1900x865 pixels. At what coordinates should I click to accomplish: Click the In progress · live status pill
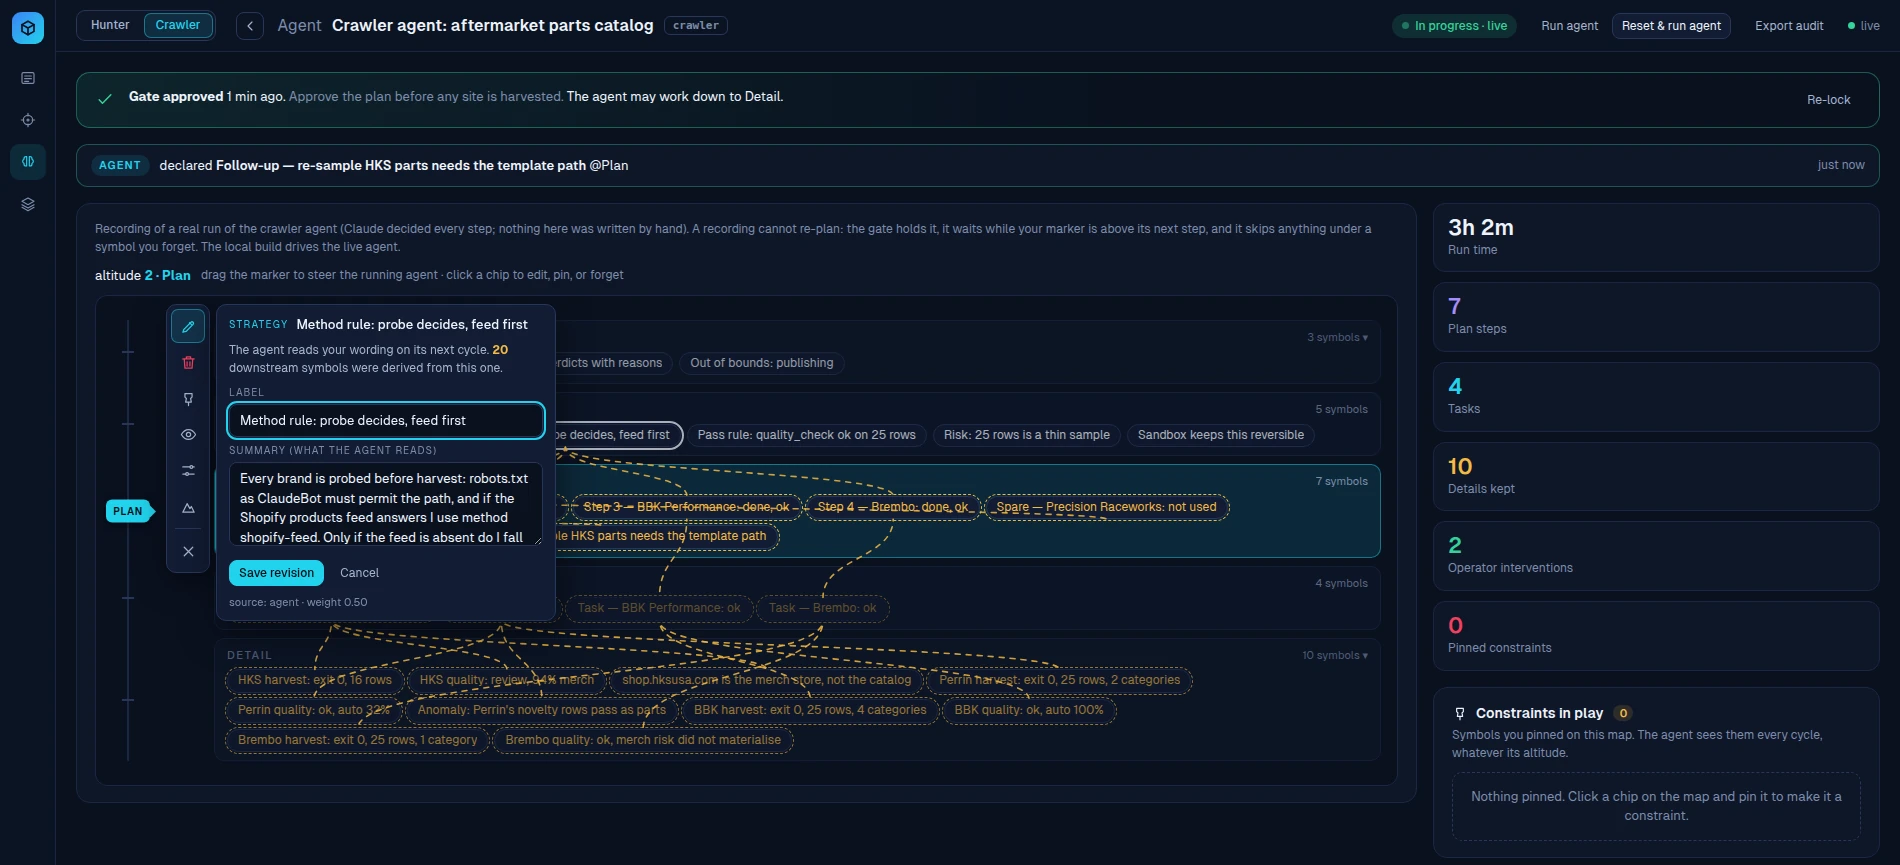[x=1454, y=26]
